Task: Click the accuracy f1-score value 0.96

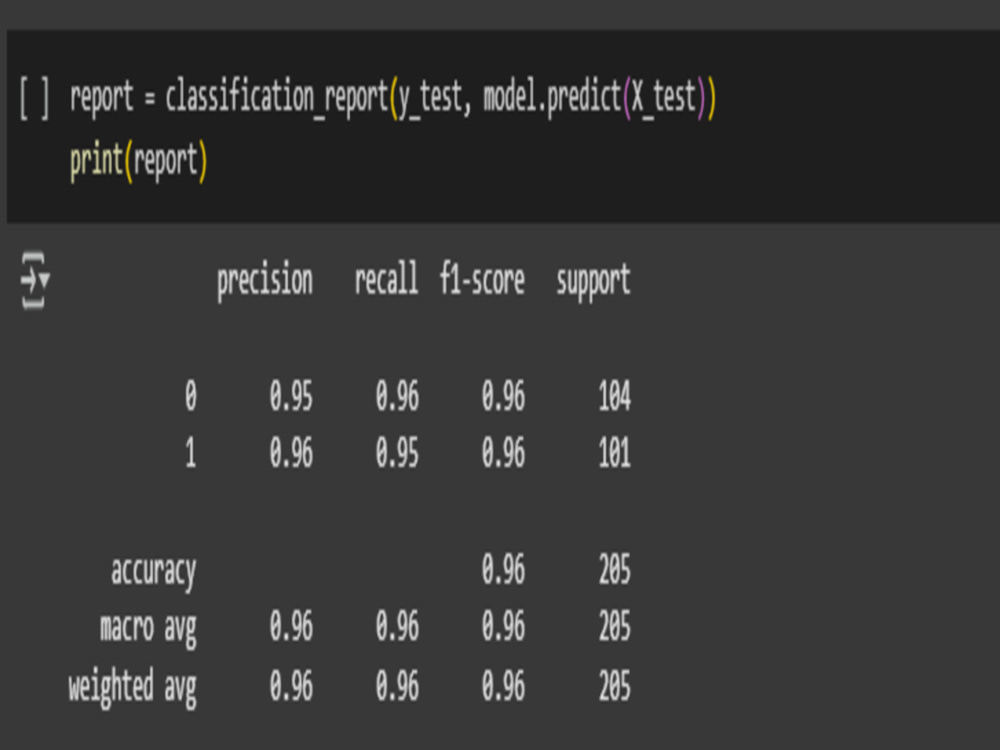Action: click(503, 570)
